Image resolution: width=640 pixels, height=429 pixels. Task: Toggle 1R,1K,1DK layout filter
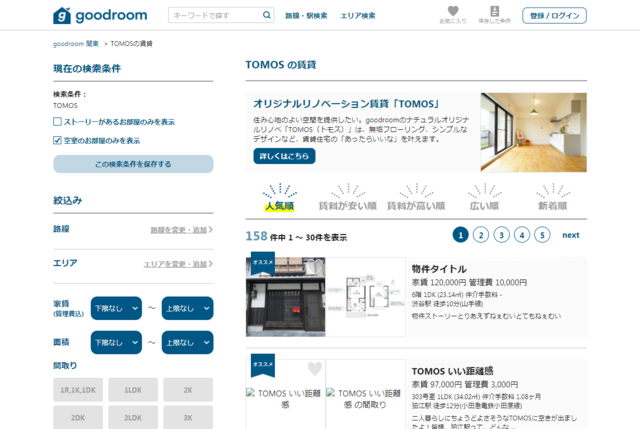click(x=78, y=390)
